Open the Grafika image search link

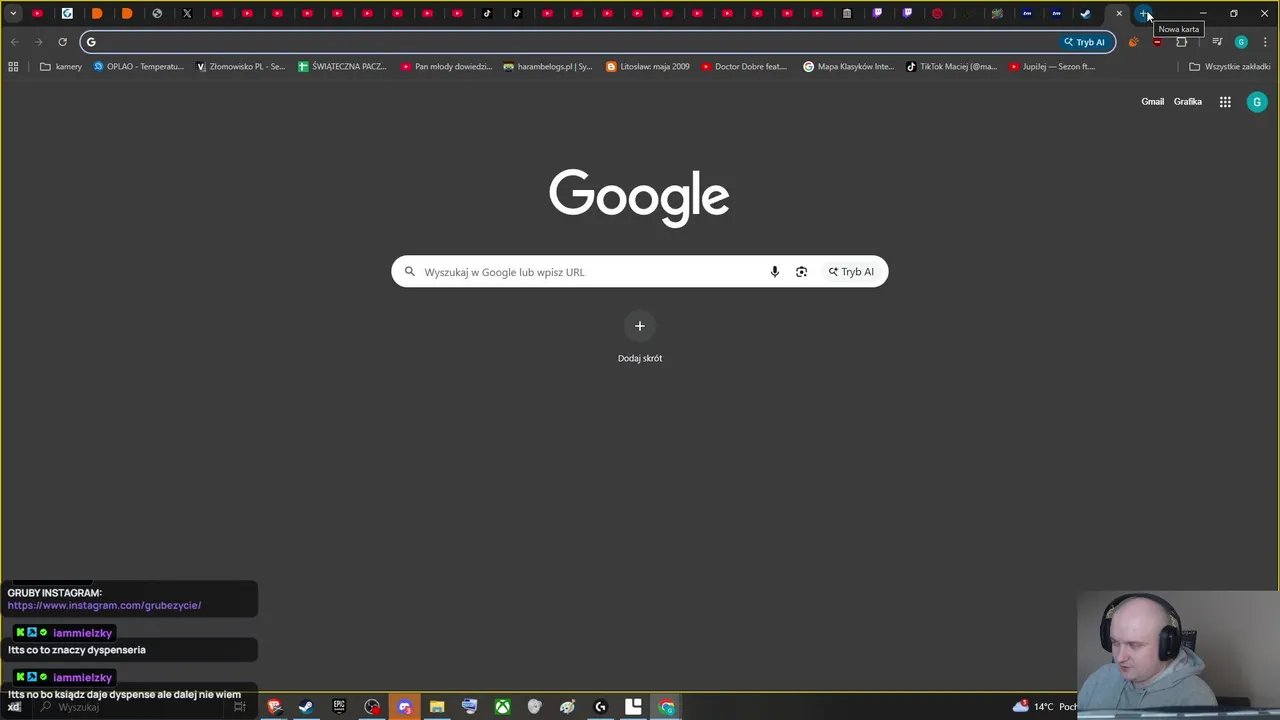click(1187, 102)
